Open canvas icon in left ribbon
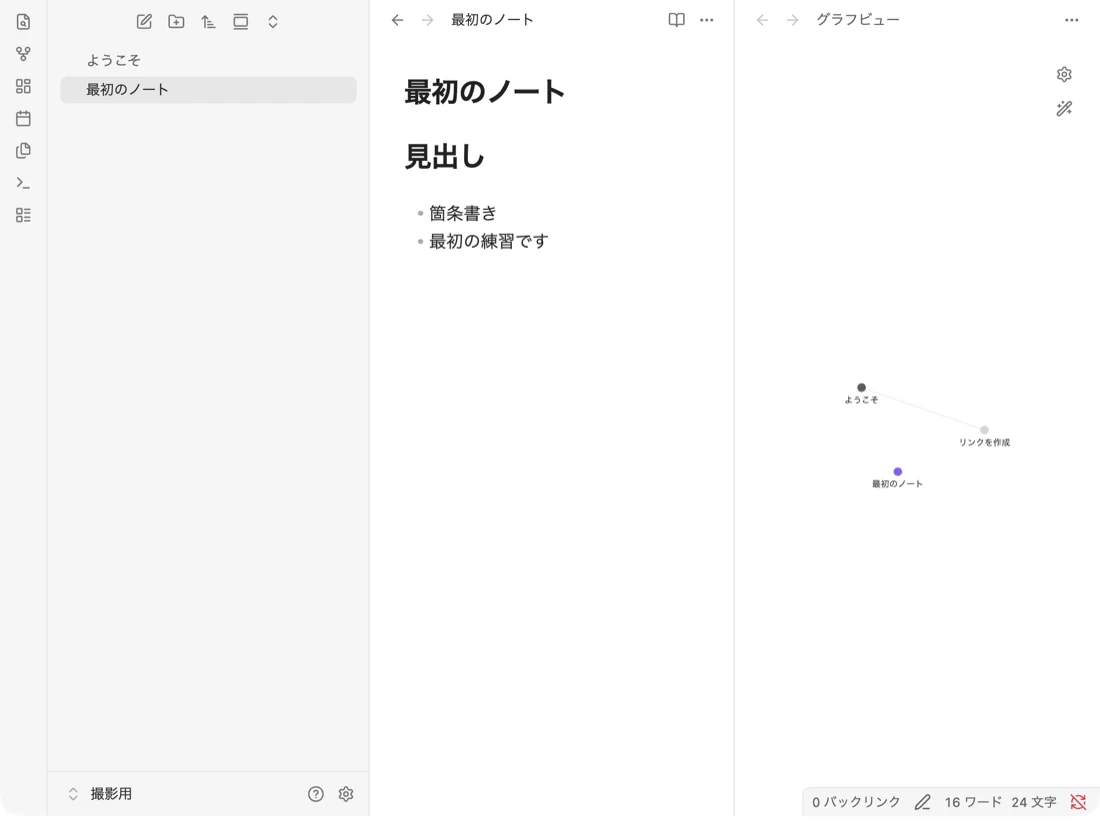The height and width of the screenshot is (827, 1100). [23, 86]
